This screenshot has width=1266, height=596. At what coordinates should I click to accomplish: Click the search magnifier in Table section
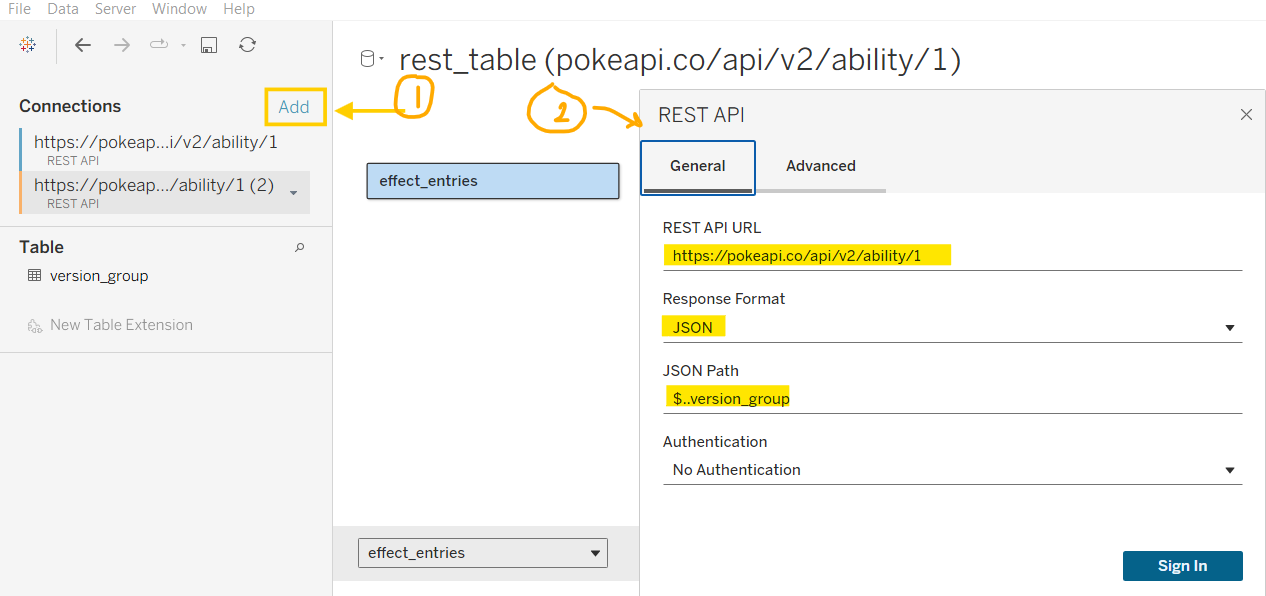click(299, 247)
